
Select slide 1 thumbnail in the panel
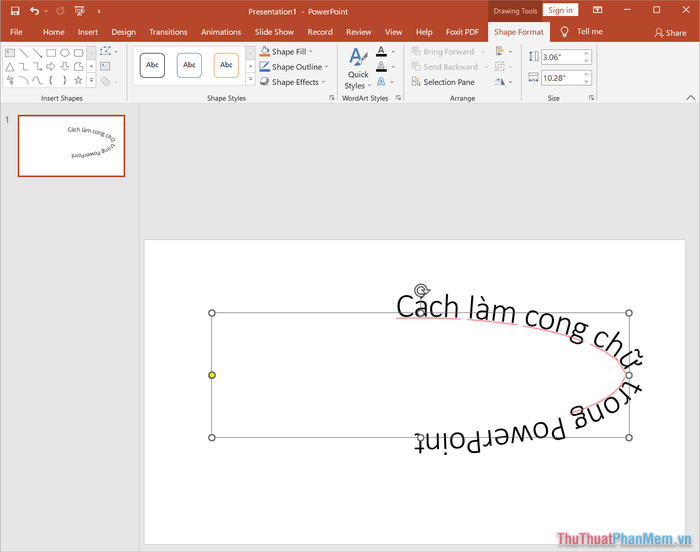(x=71, y=146)
